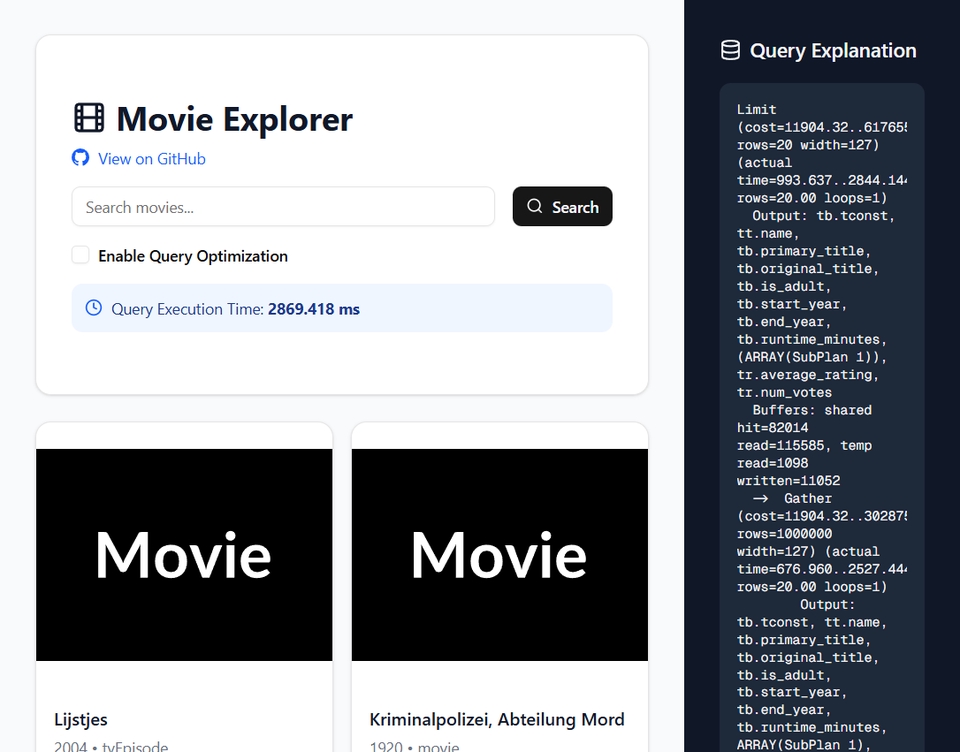This screenshot has width=960, height=752.
Task: Click the Kriminalpolizei, Abteilung Mord title
Action: point(497,720)
